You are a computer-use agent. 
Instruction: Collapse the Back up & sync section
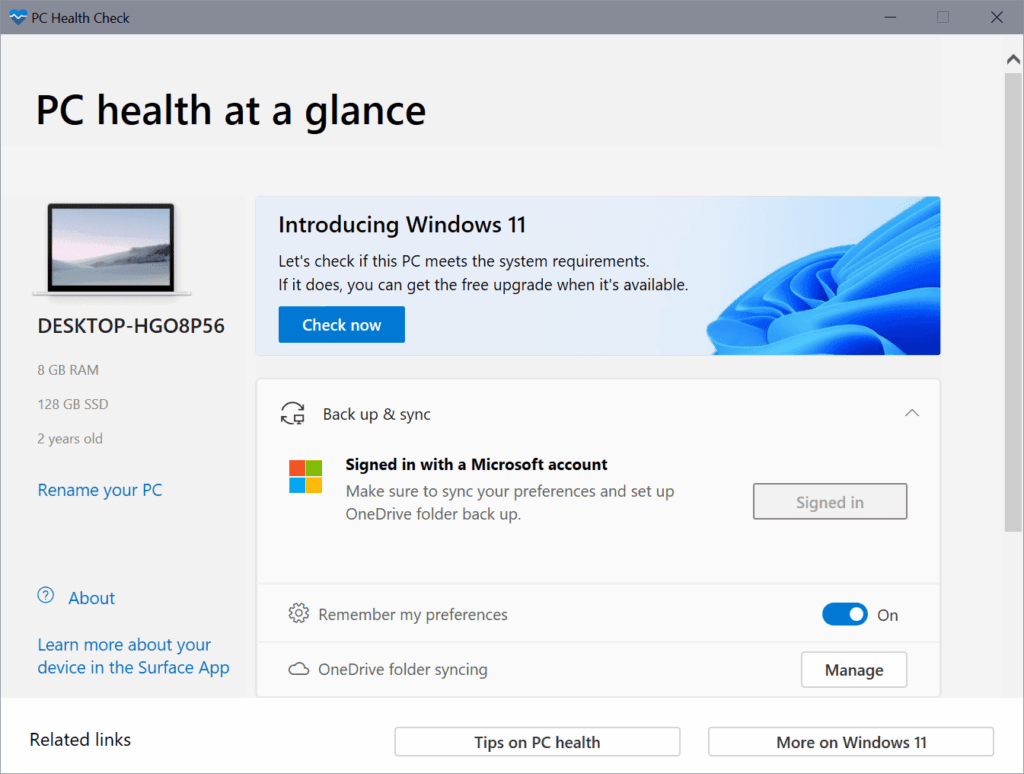(911, 412)
